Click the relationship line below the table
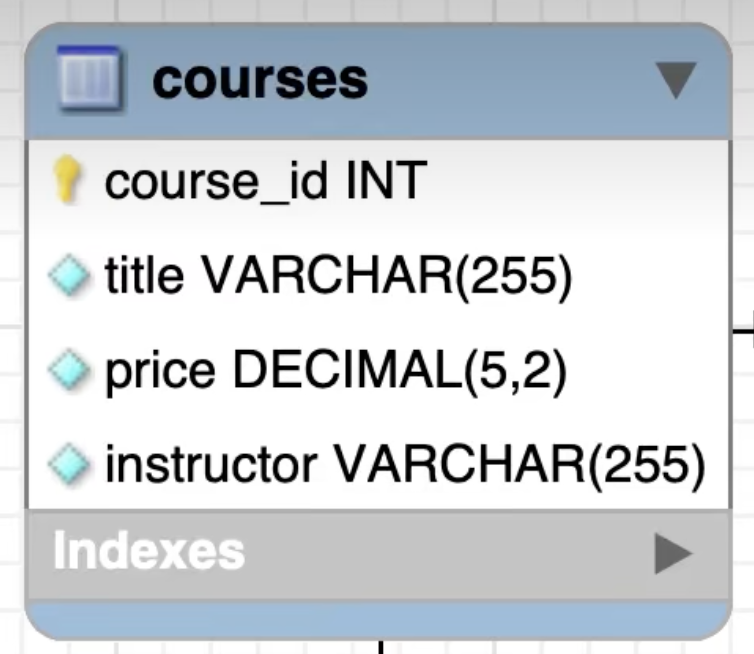The width and height of the screenshot is (754, 654). 380,645
